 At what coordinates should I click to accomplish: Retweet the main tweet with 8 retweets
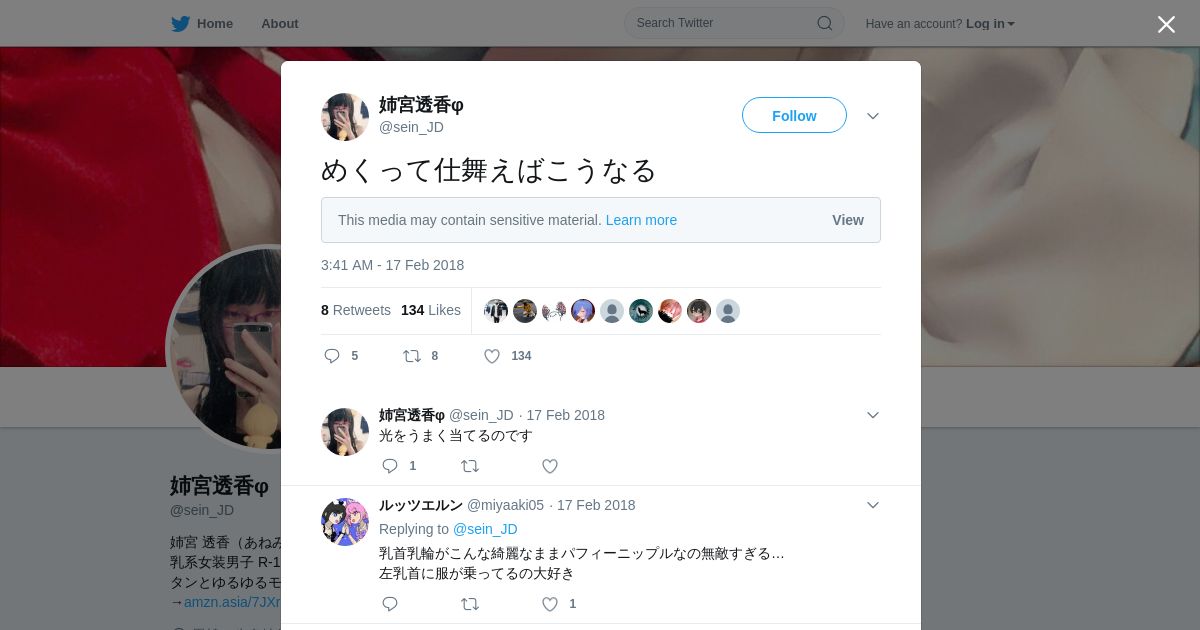(x=411, y=356)
